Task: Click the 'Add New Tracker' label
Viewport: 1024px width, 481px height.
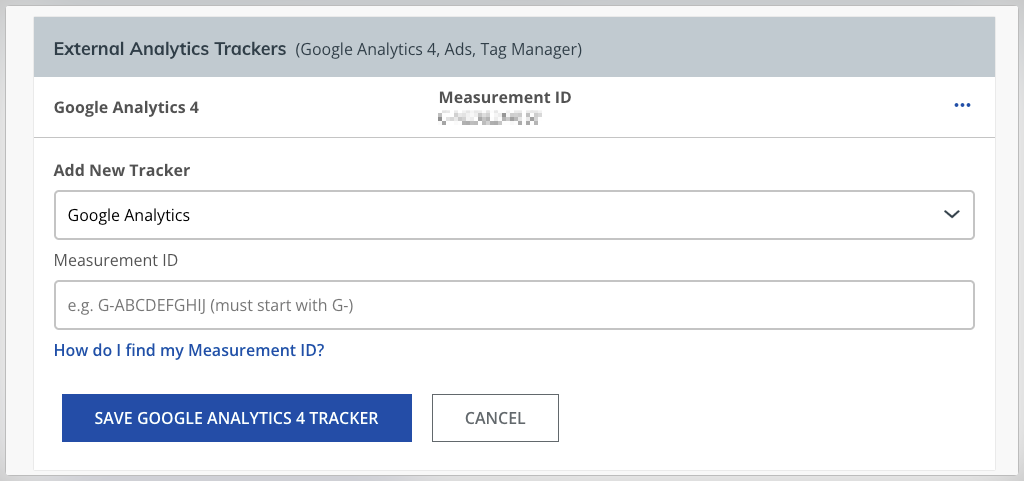Action: pos(121,170)
